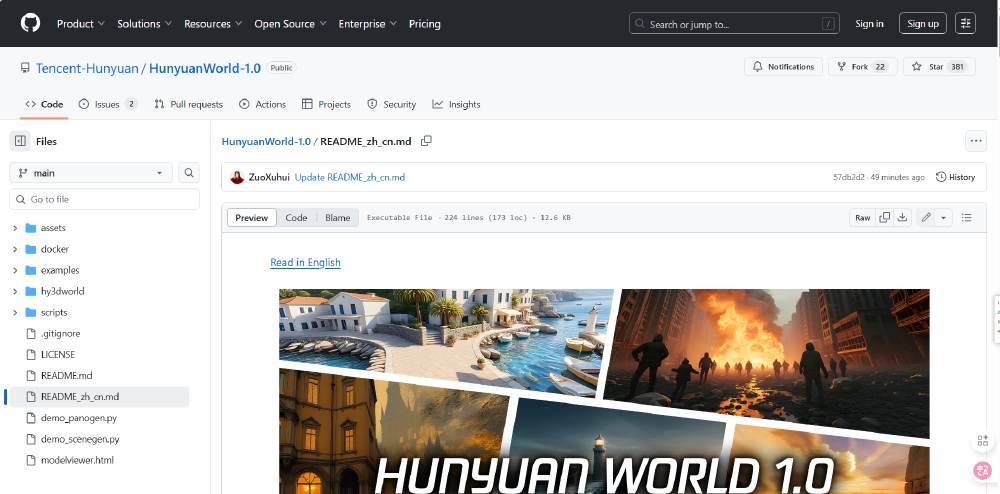Click the translate extension icon
Viewport: 1000px width, 494px height.
tap(983, 470)
